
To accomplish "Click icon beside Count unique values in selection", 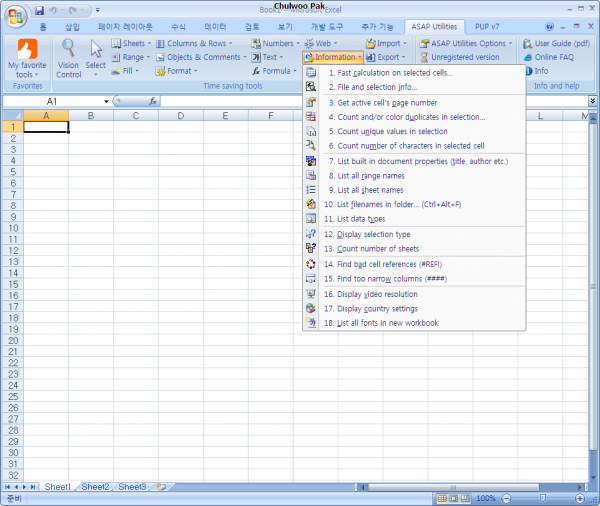I will (x=311, y=131).
